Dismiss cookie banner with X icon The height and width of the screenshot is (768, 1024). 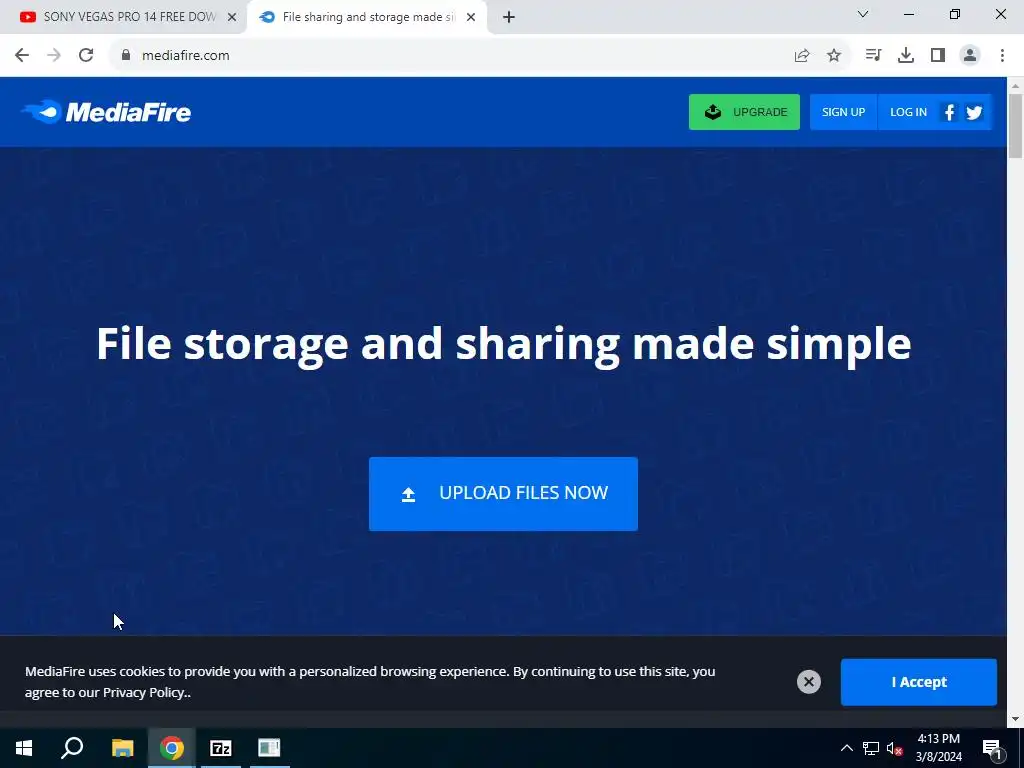coord(808,682)
